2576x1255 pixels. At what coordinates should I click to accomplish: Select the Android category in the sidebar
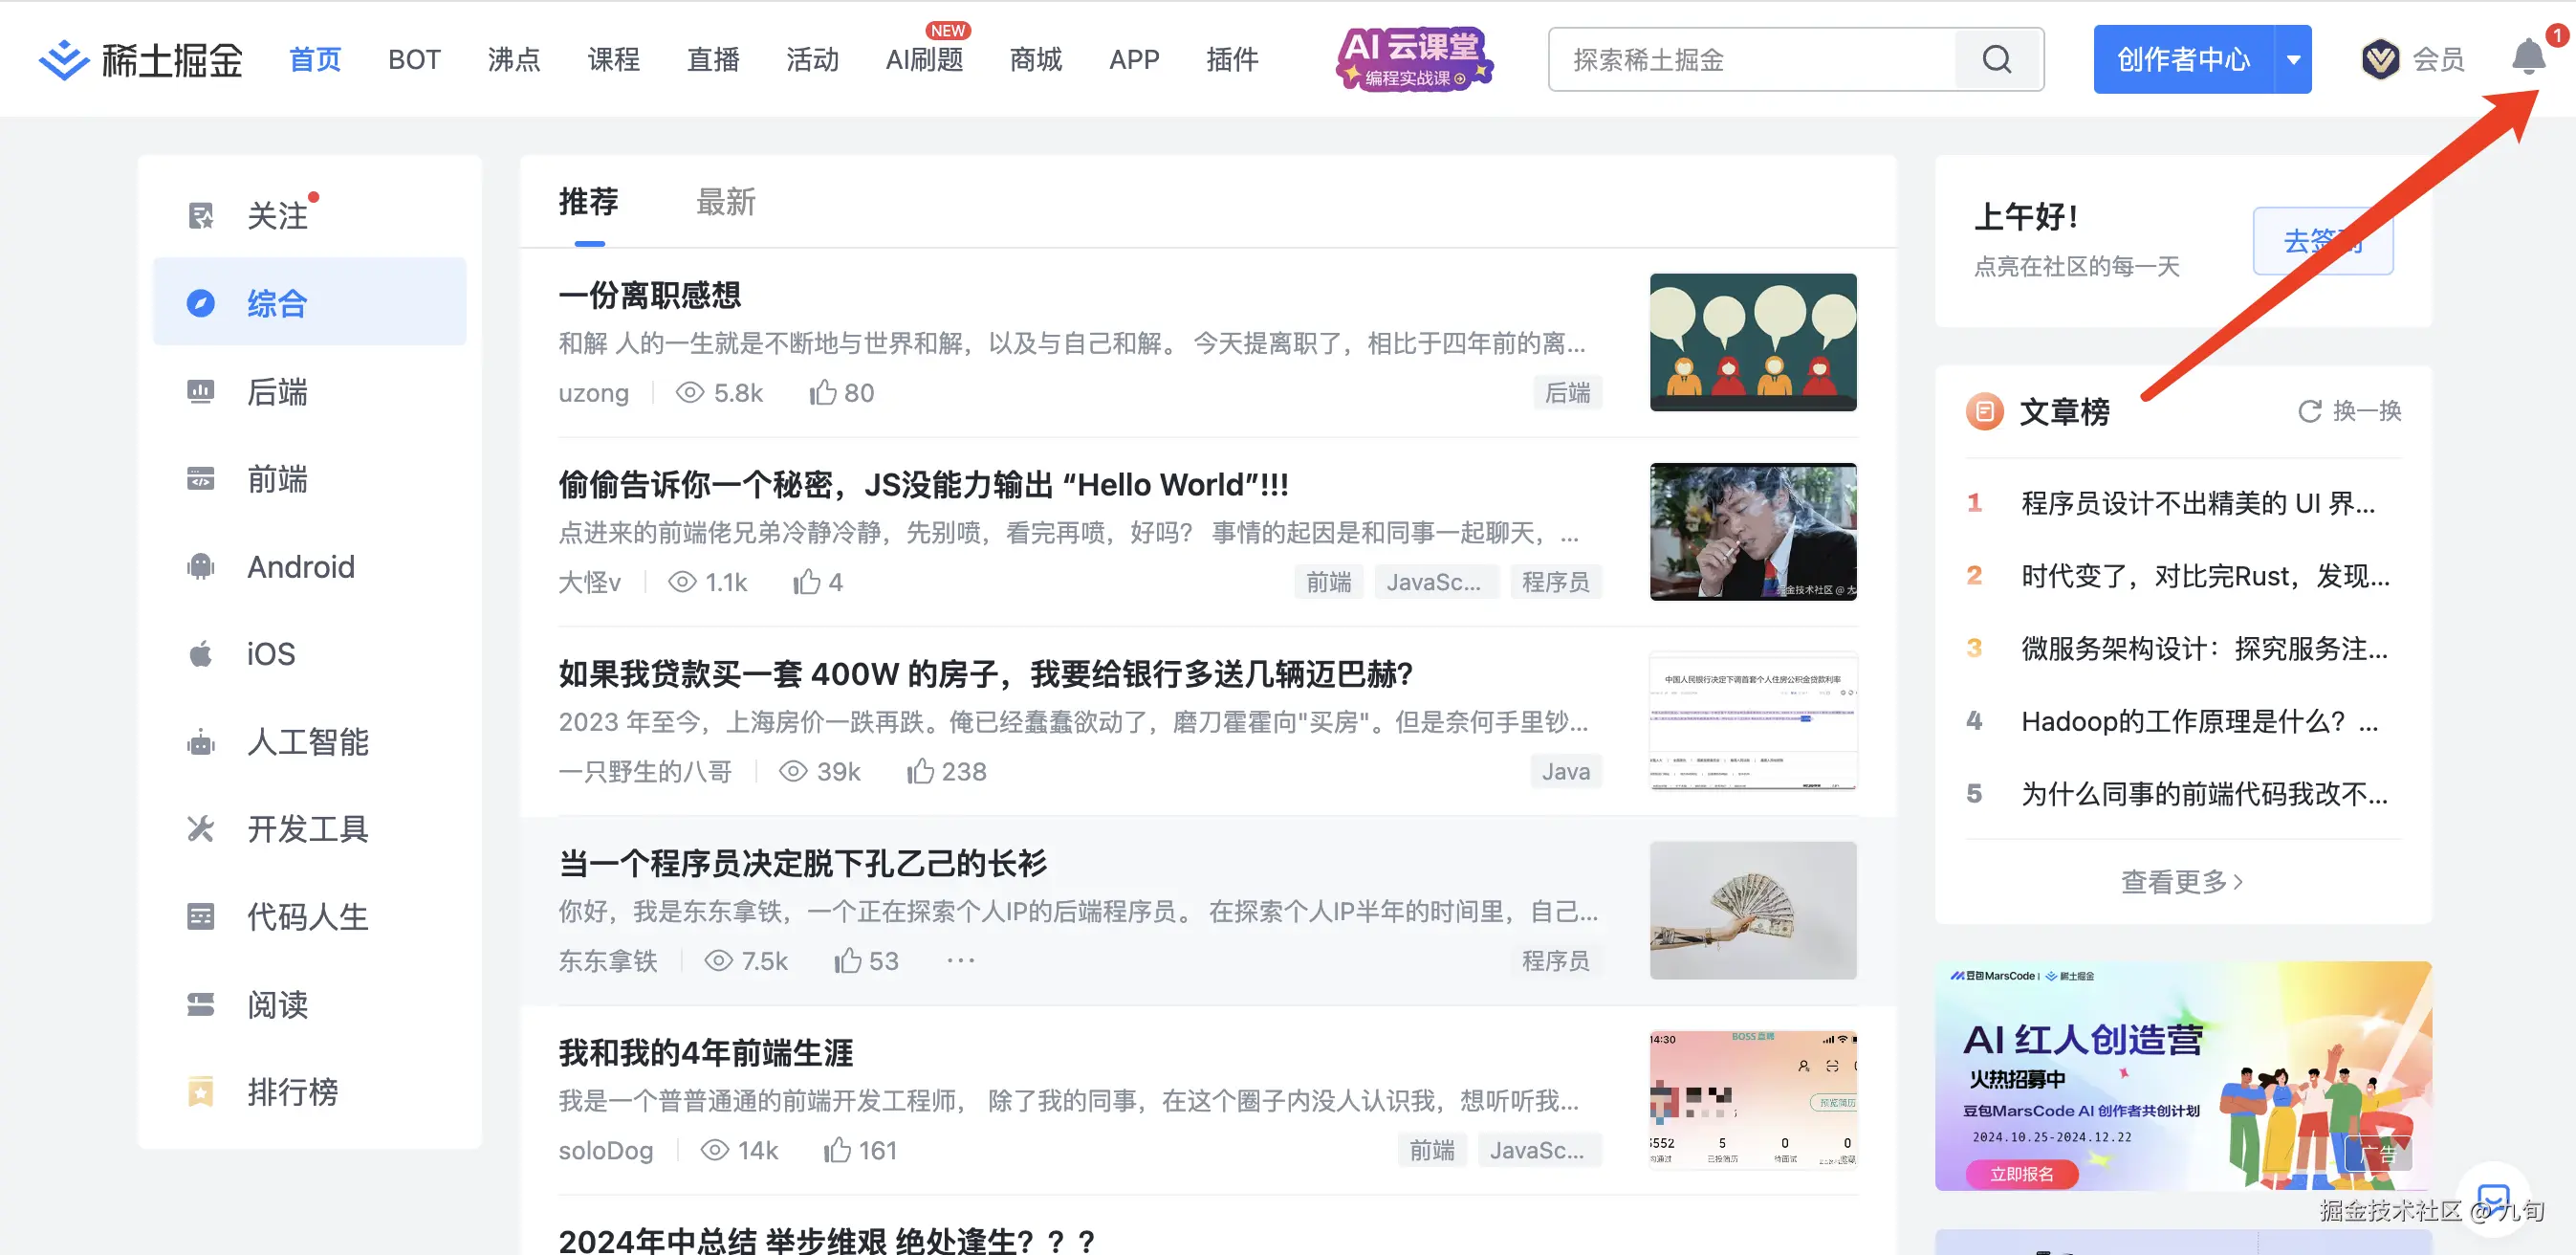click(x=299, y=566)
